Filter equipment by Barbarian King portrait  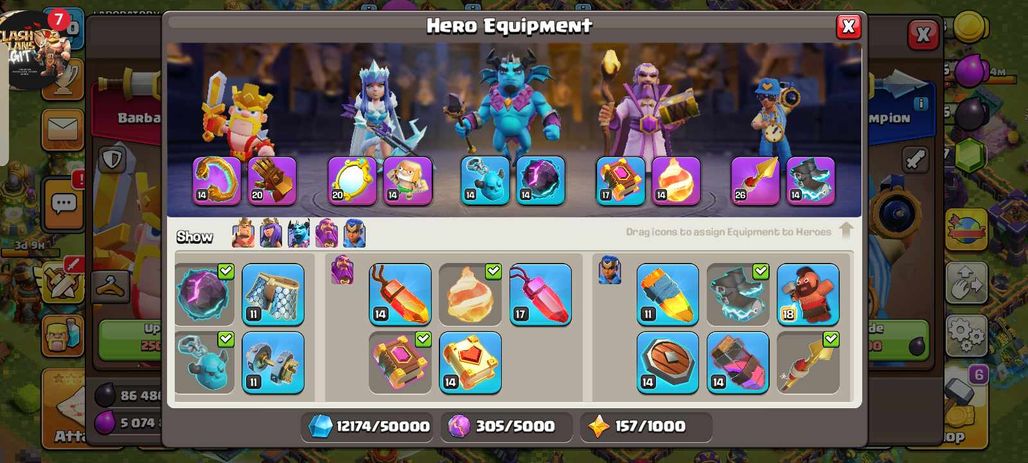243,233
